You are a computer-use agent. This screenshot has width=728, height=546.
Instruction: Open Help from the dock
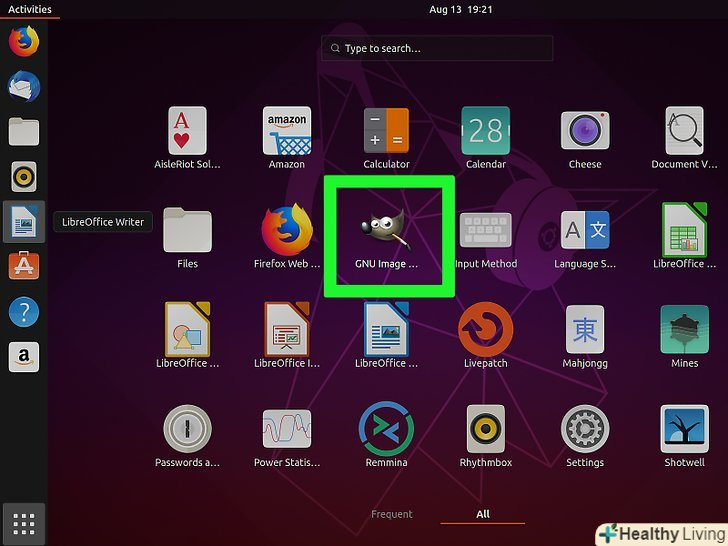point(24,312)
